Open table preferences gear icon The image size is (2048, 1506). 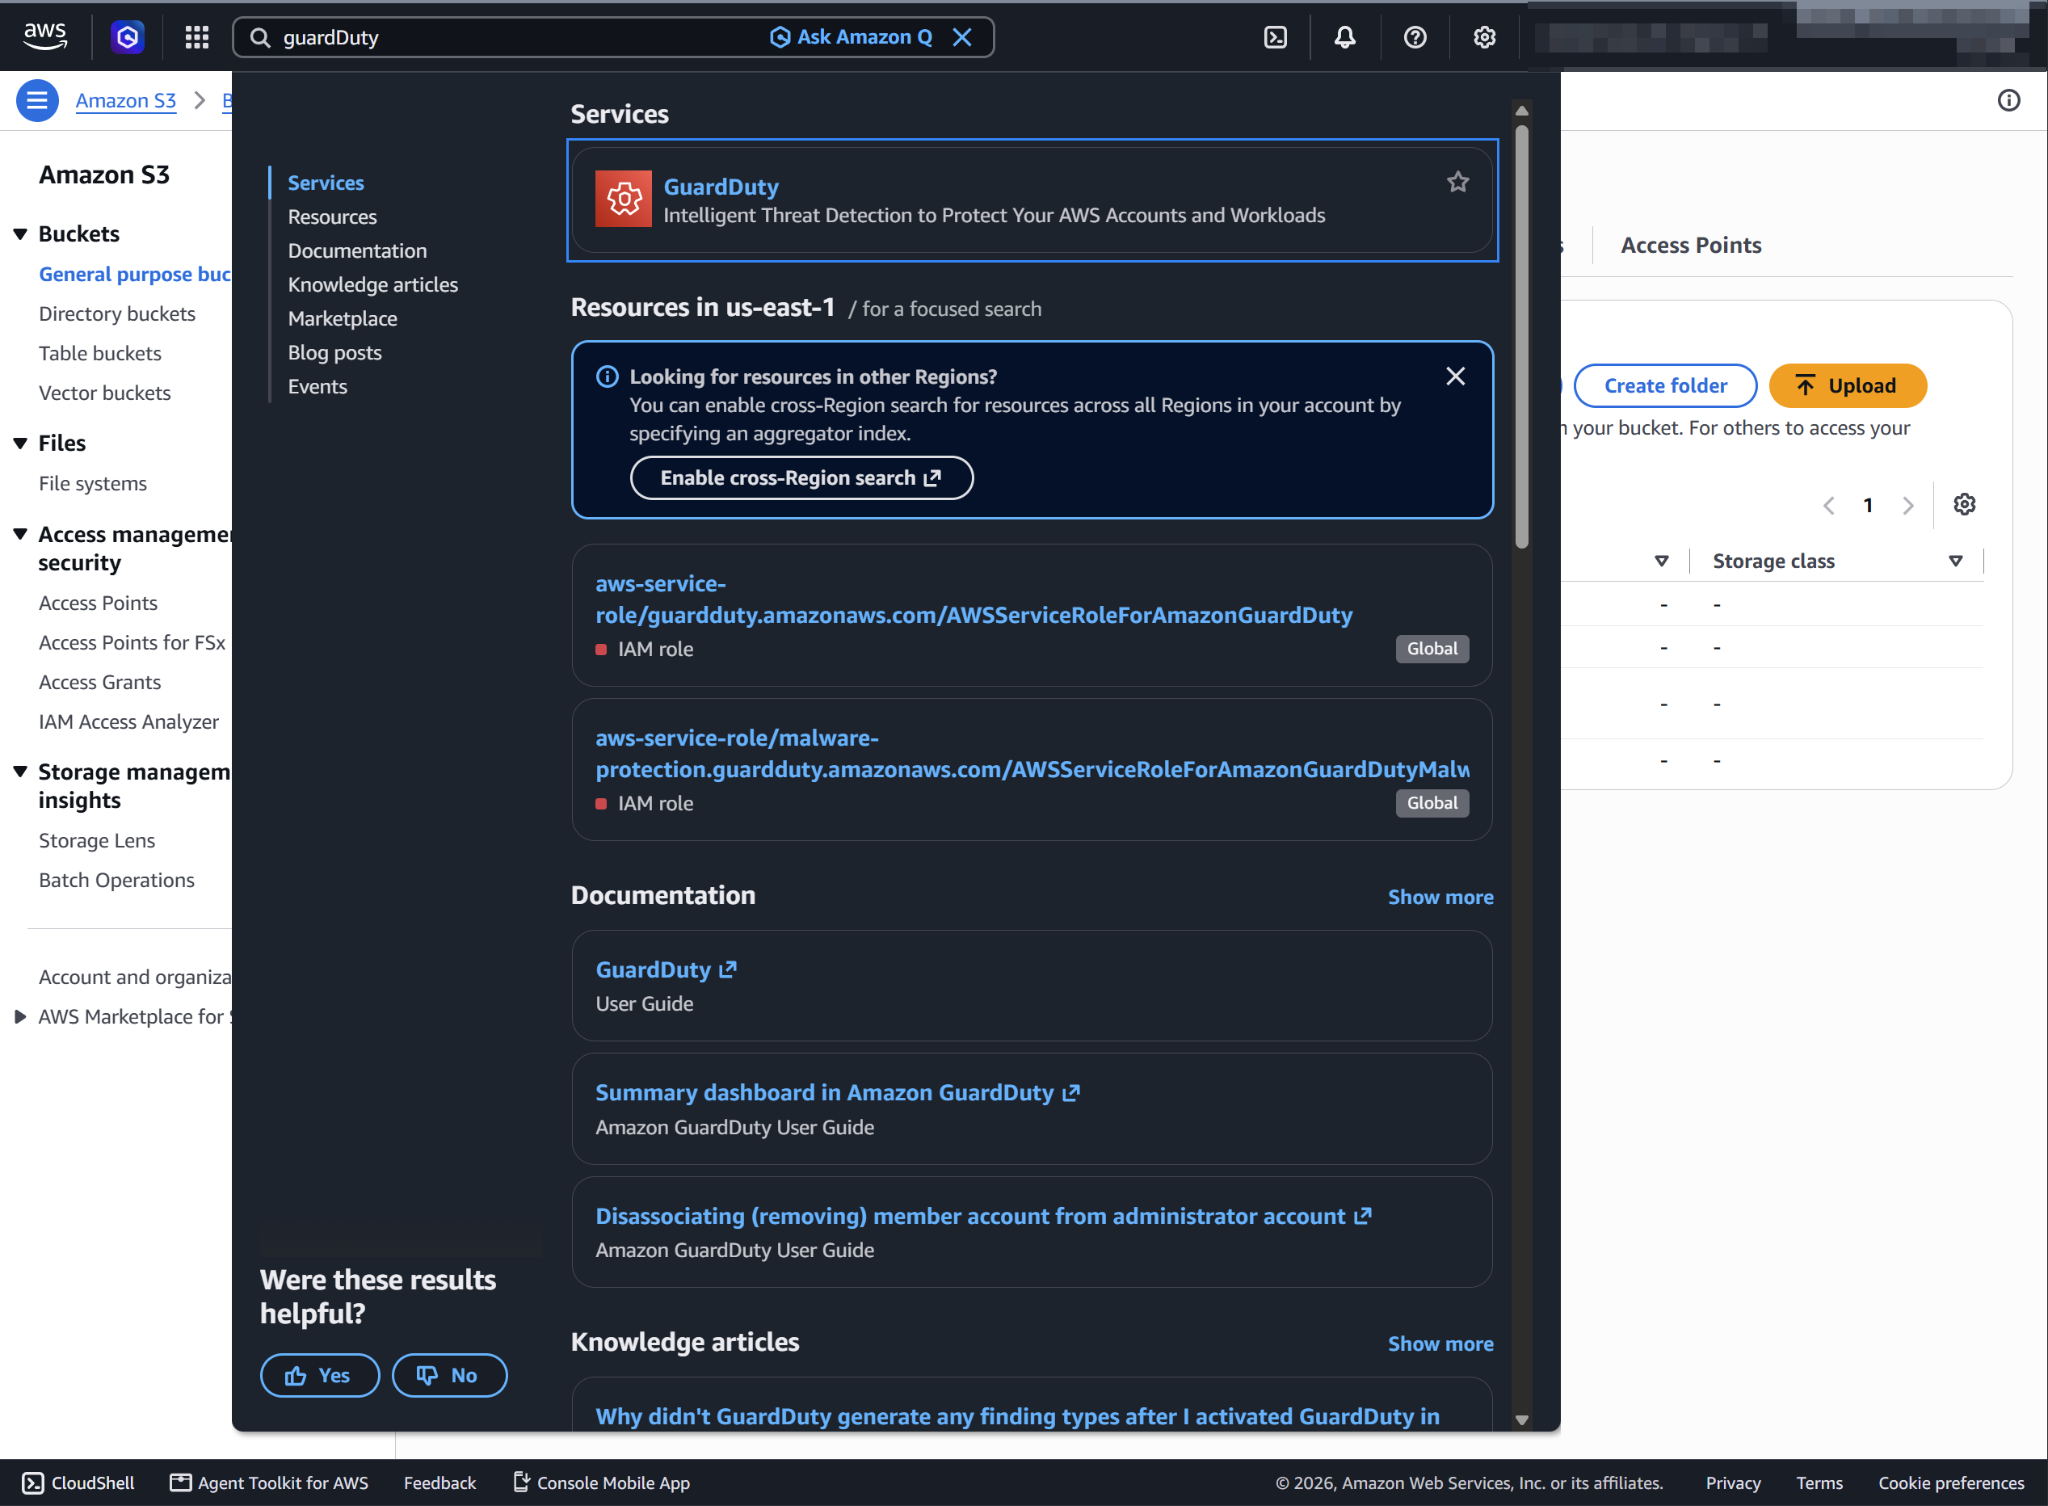click(1964, 504)
